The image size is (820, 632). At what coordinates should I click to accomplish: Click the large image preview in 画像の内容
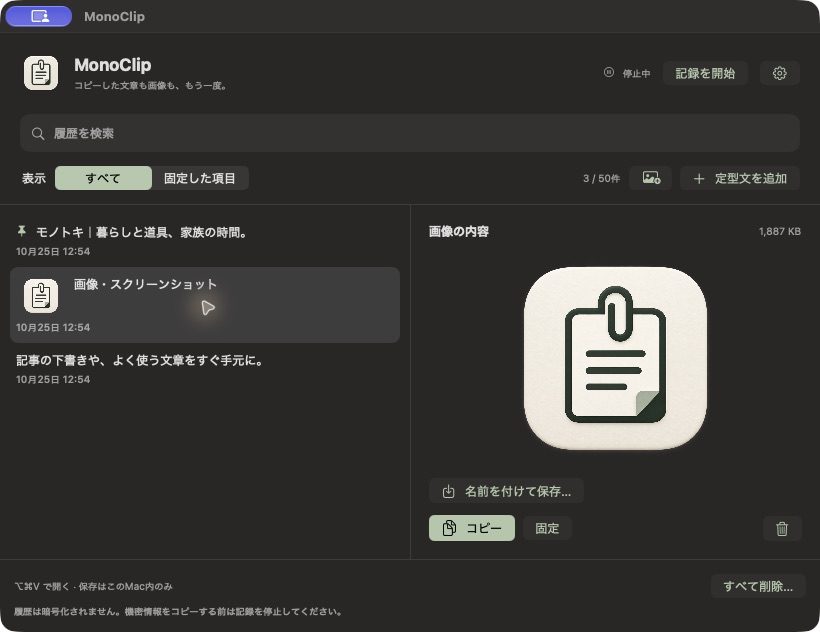pos(615,358)
